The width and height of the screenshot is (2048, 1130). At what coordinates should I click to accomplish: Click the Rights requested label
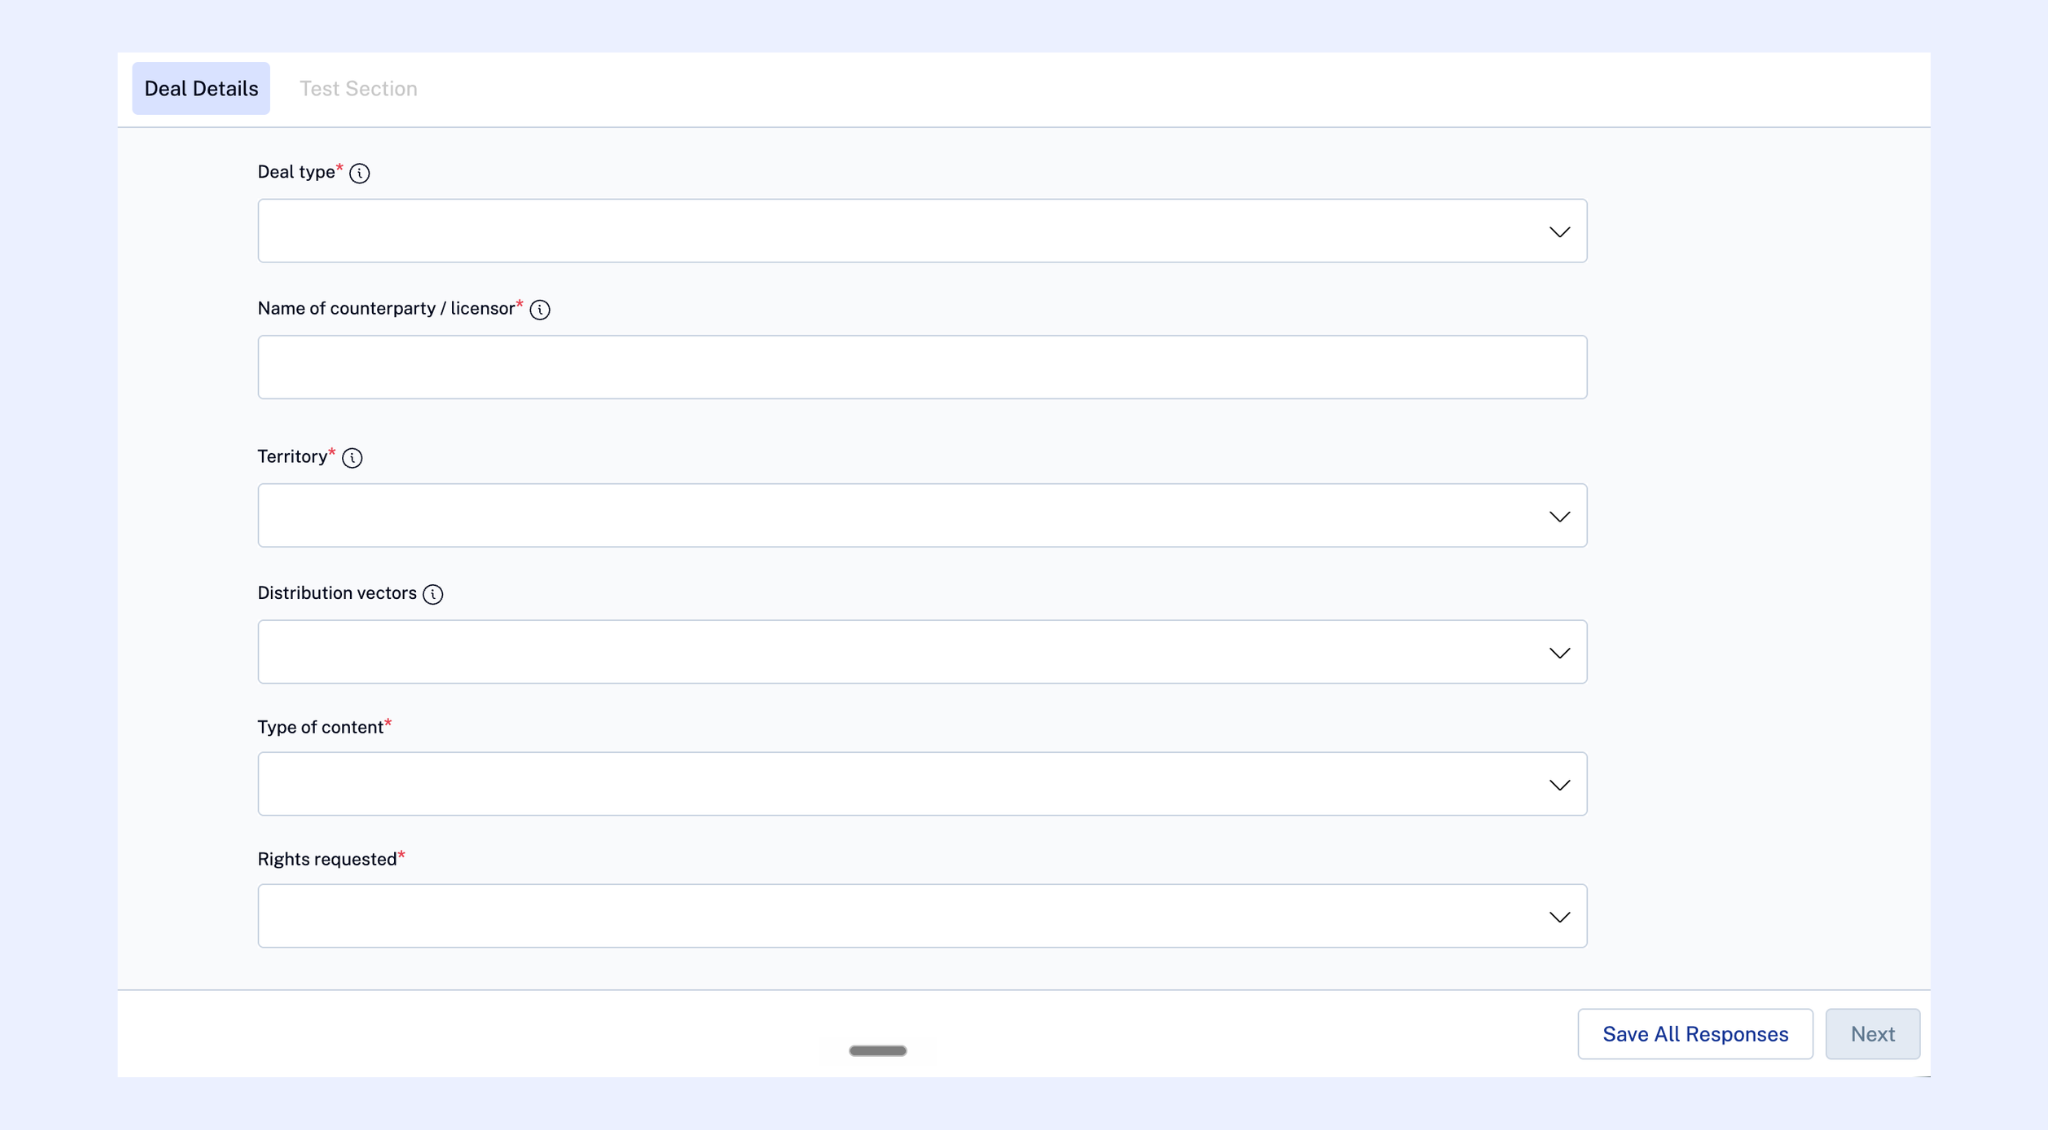tap(327, 859)
